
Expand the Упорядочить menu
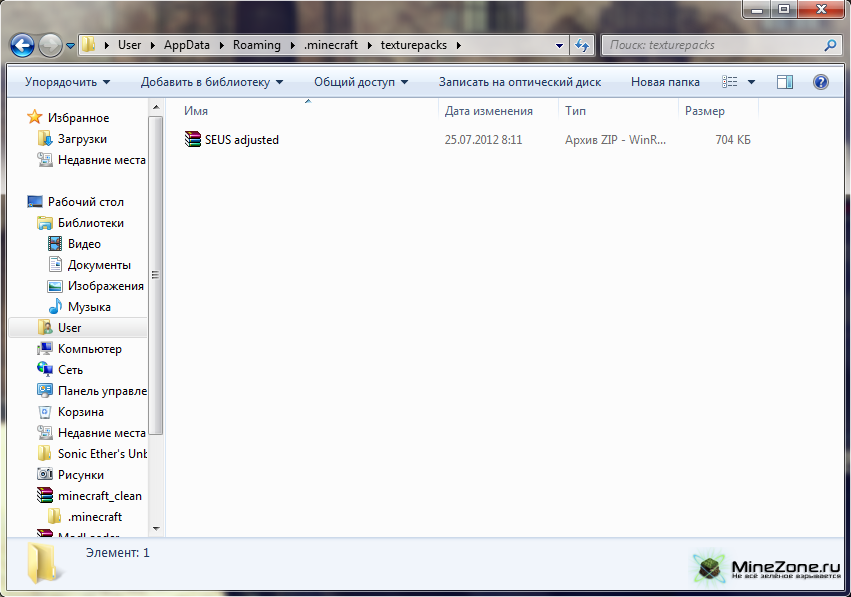(67, 82)
